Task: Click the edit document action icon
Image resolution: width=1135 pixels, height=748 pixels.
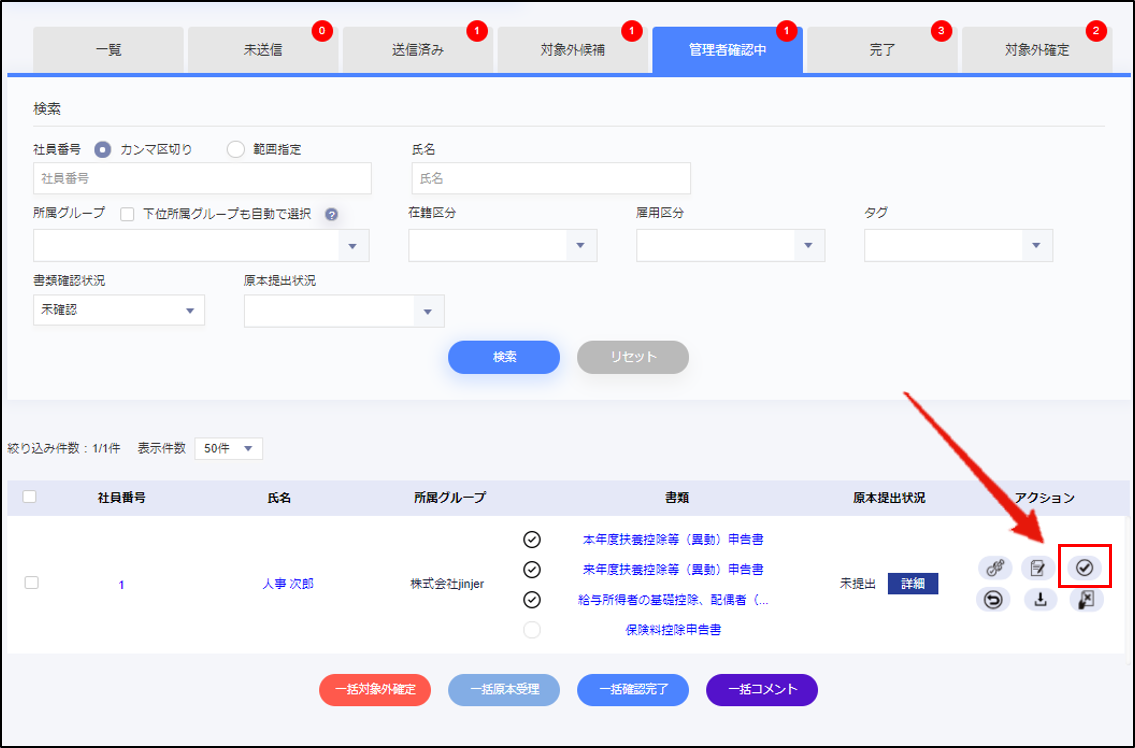Action: click(1039, 568)
